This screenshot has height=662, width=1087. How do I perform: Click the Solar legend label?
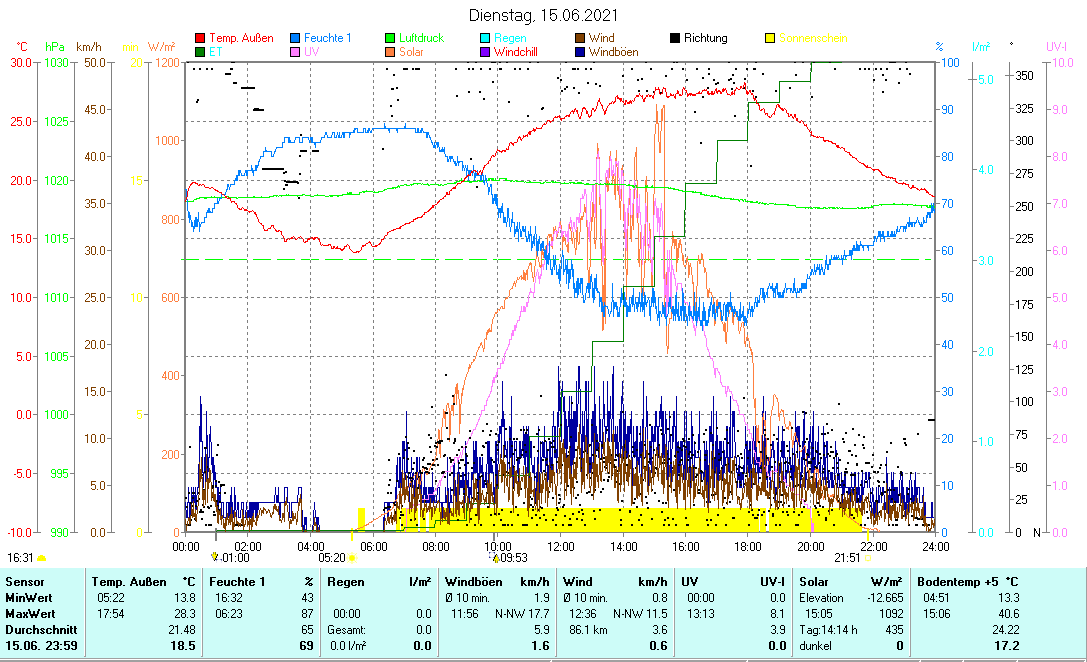coord(411,52)
